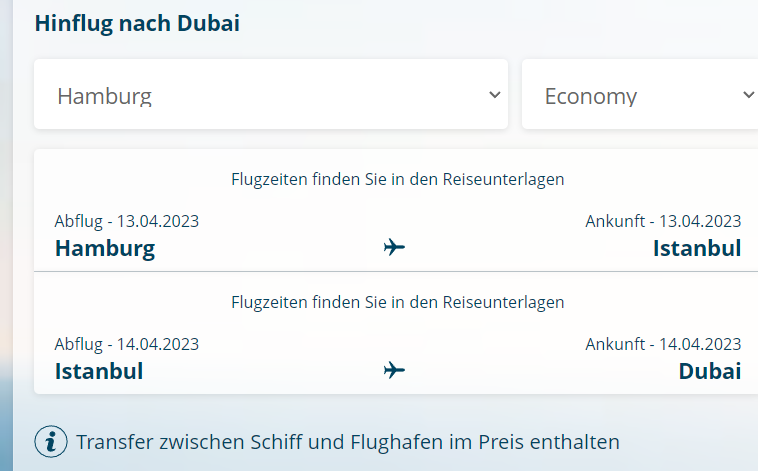Click the chevron arrow in the Economy field

(748, 95)
